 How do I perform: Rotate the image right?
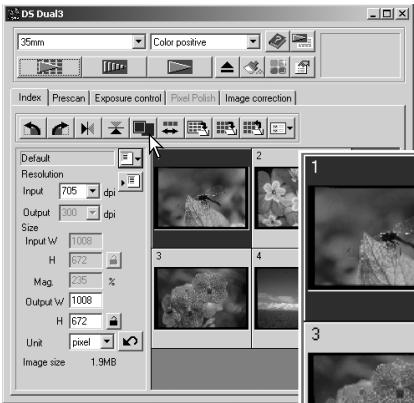pos(60,128)
